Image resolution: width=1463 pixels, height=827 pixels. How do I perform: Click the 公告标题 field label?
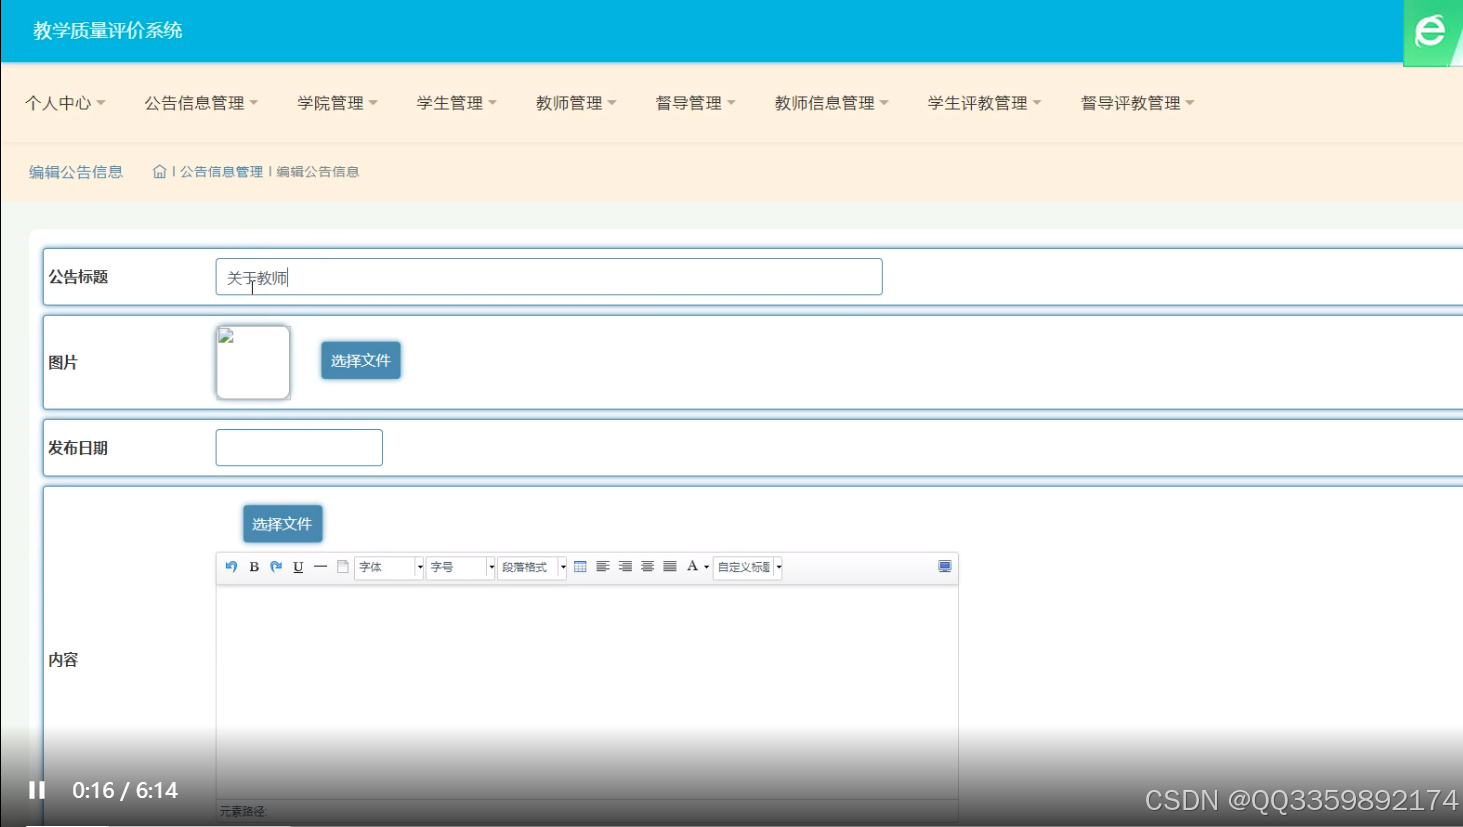[78, 277]
